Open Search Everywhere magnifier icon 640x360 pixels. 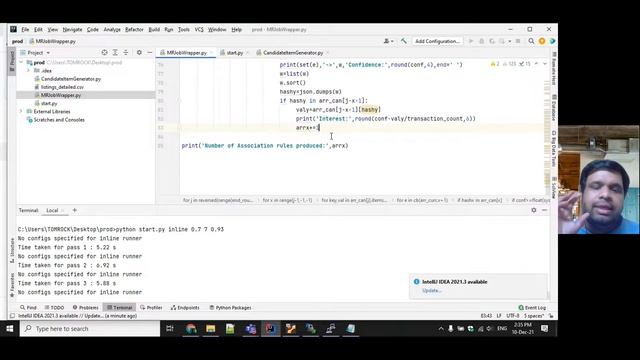coord(531,41)
